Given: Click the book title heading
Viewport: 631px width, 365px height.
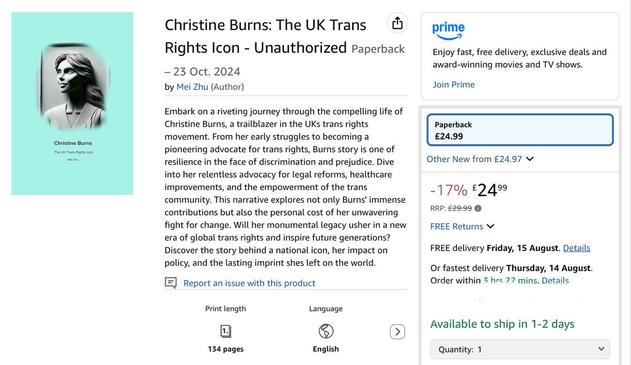Looking at the screenshot, I should pyautogui.click(x=265, y=36).
